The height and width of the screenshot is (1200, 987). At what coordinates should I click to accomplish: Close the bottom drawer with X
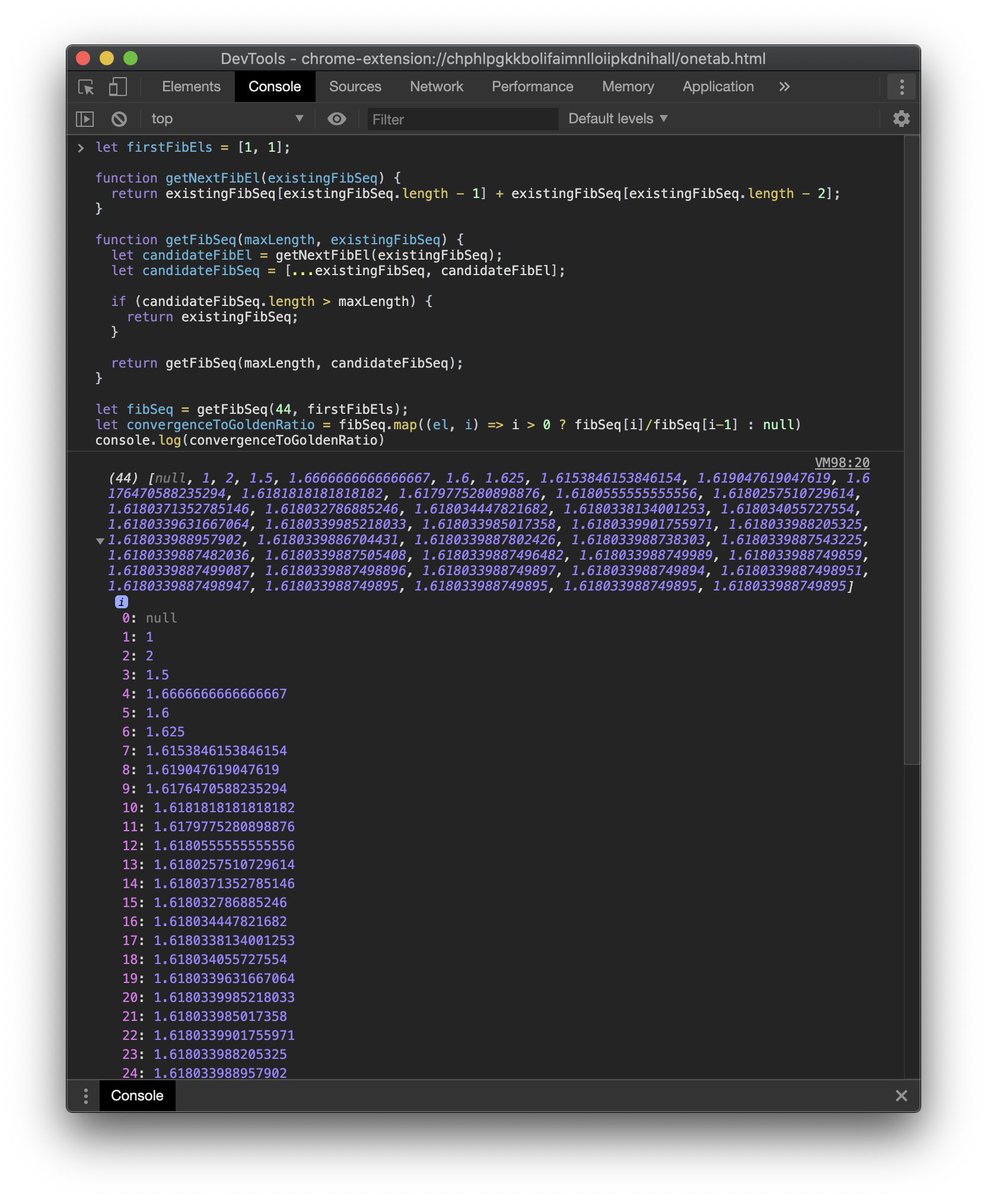(901, 1095)
